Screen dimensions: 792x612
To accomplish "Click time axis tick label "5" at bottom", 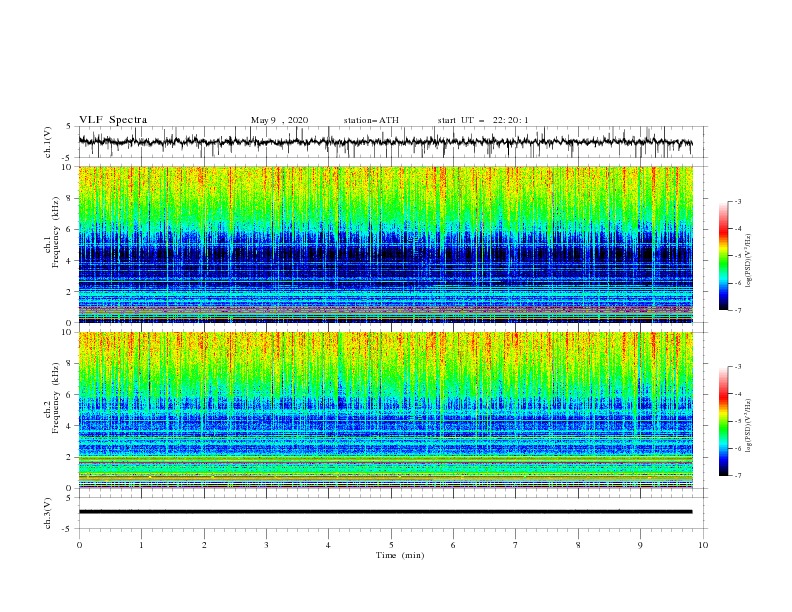I will 391,545.
